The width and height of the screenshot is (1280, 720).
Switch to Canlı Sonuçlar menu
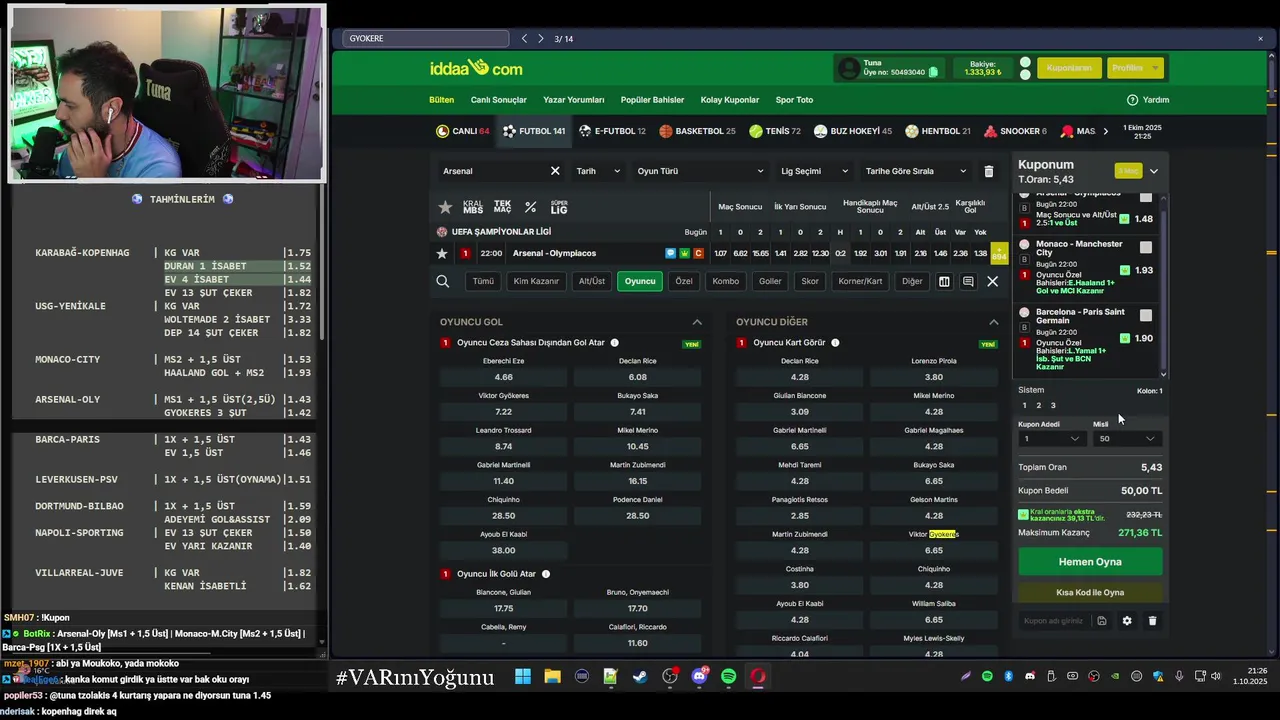click(499, 100)
